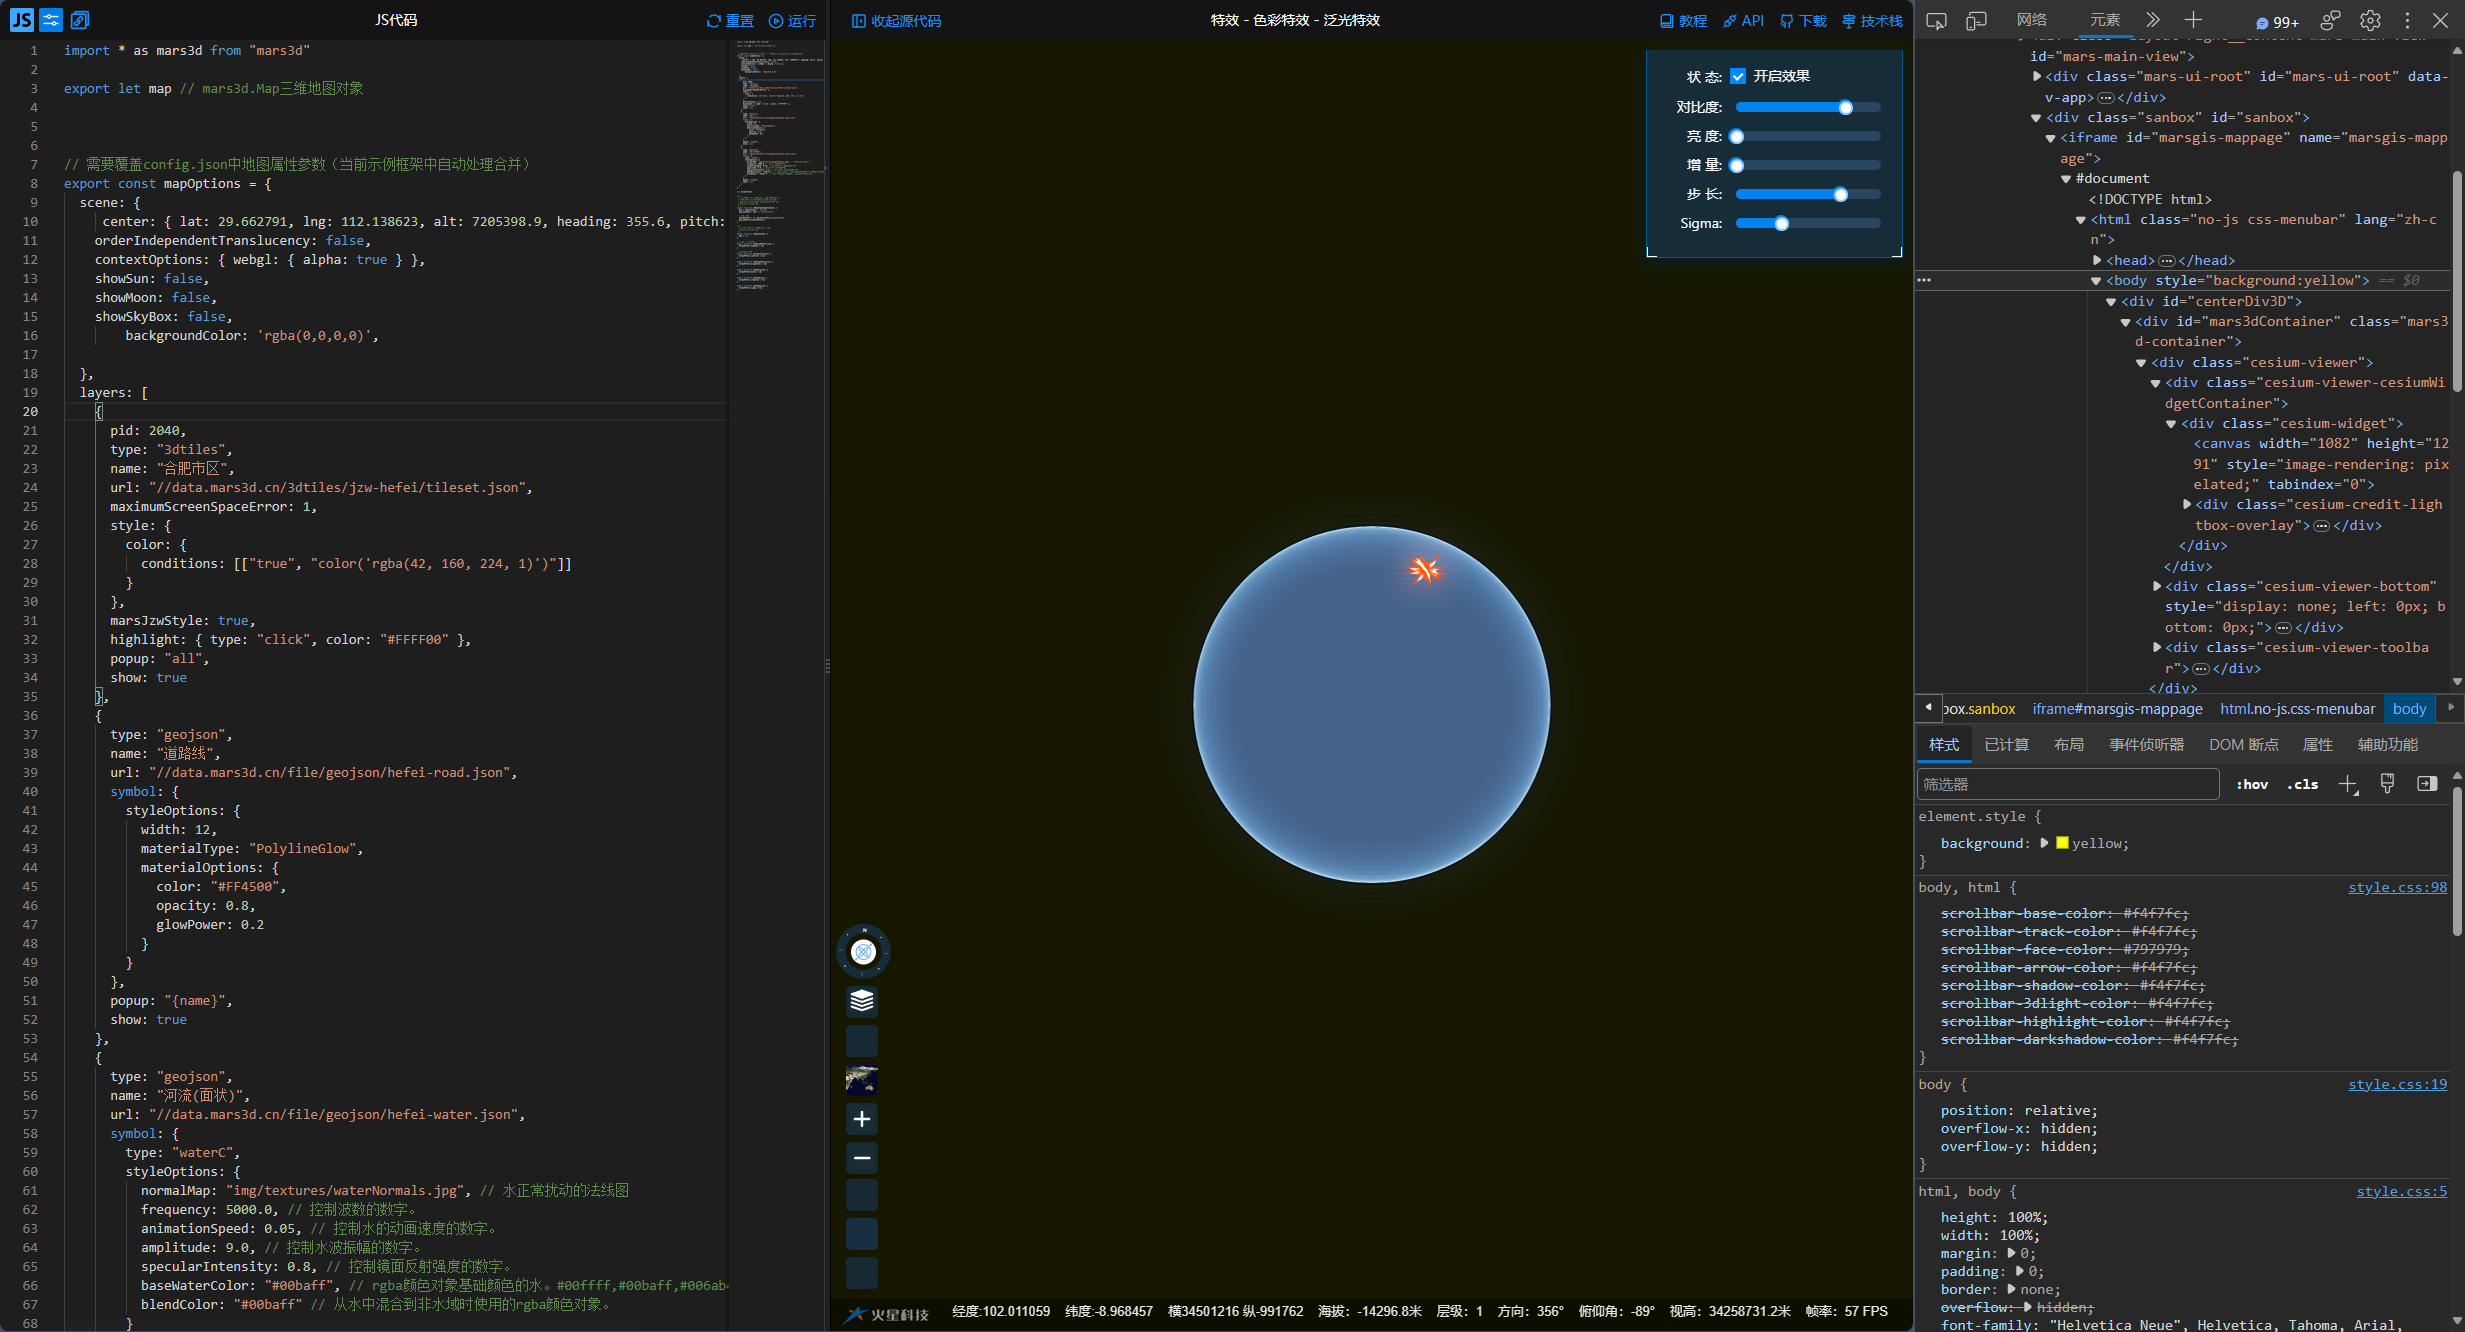Switch to the 网络 network tab in DevTools
The width and height of the screenshot is (2465, 1332).
(2031, 20)
